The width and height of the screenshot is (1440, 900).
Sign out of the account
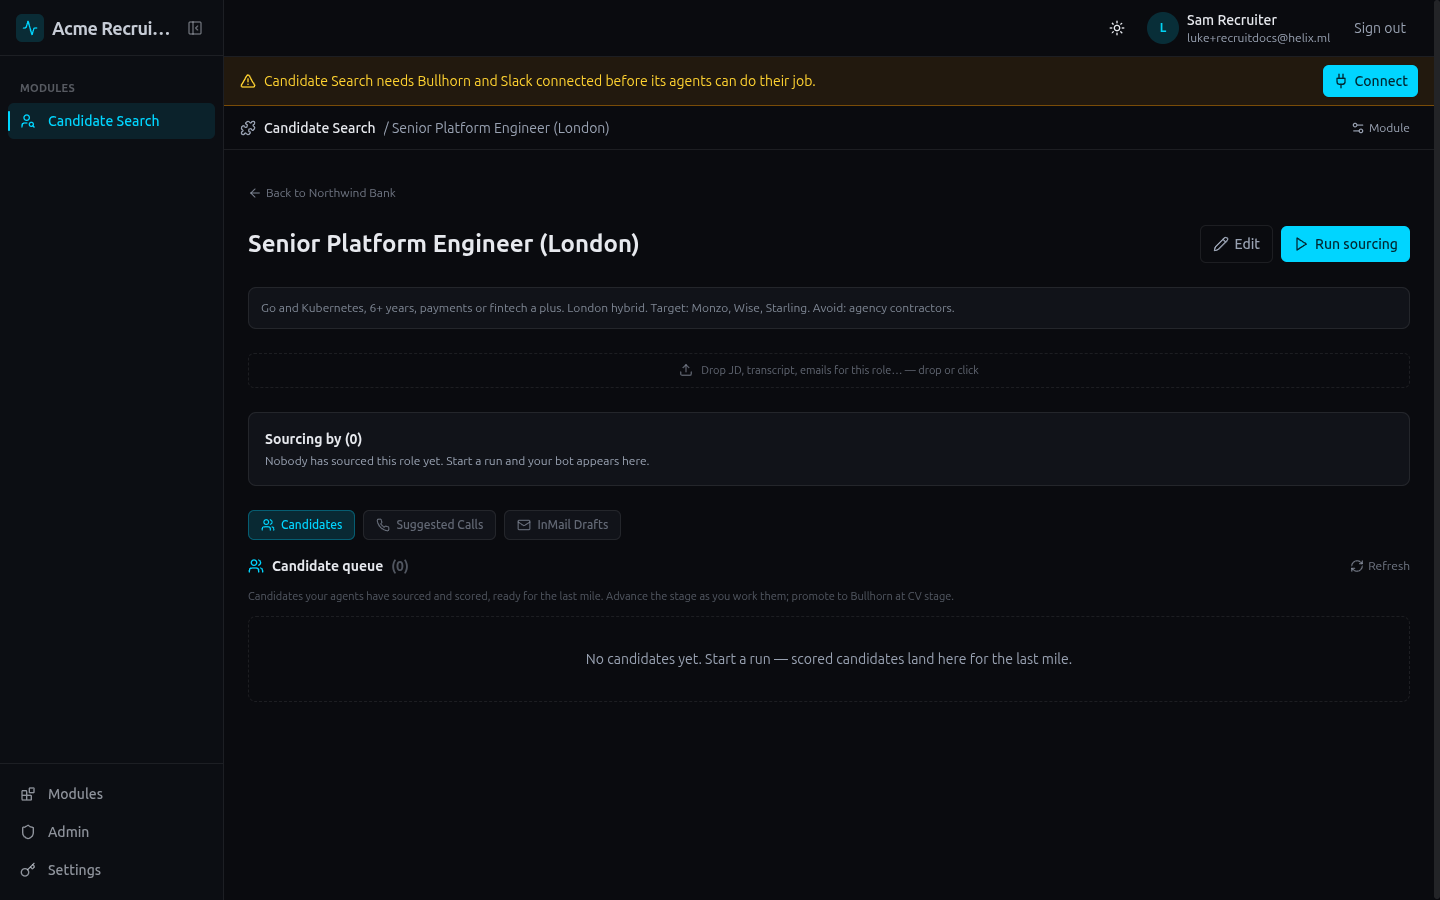1379,28
